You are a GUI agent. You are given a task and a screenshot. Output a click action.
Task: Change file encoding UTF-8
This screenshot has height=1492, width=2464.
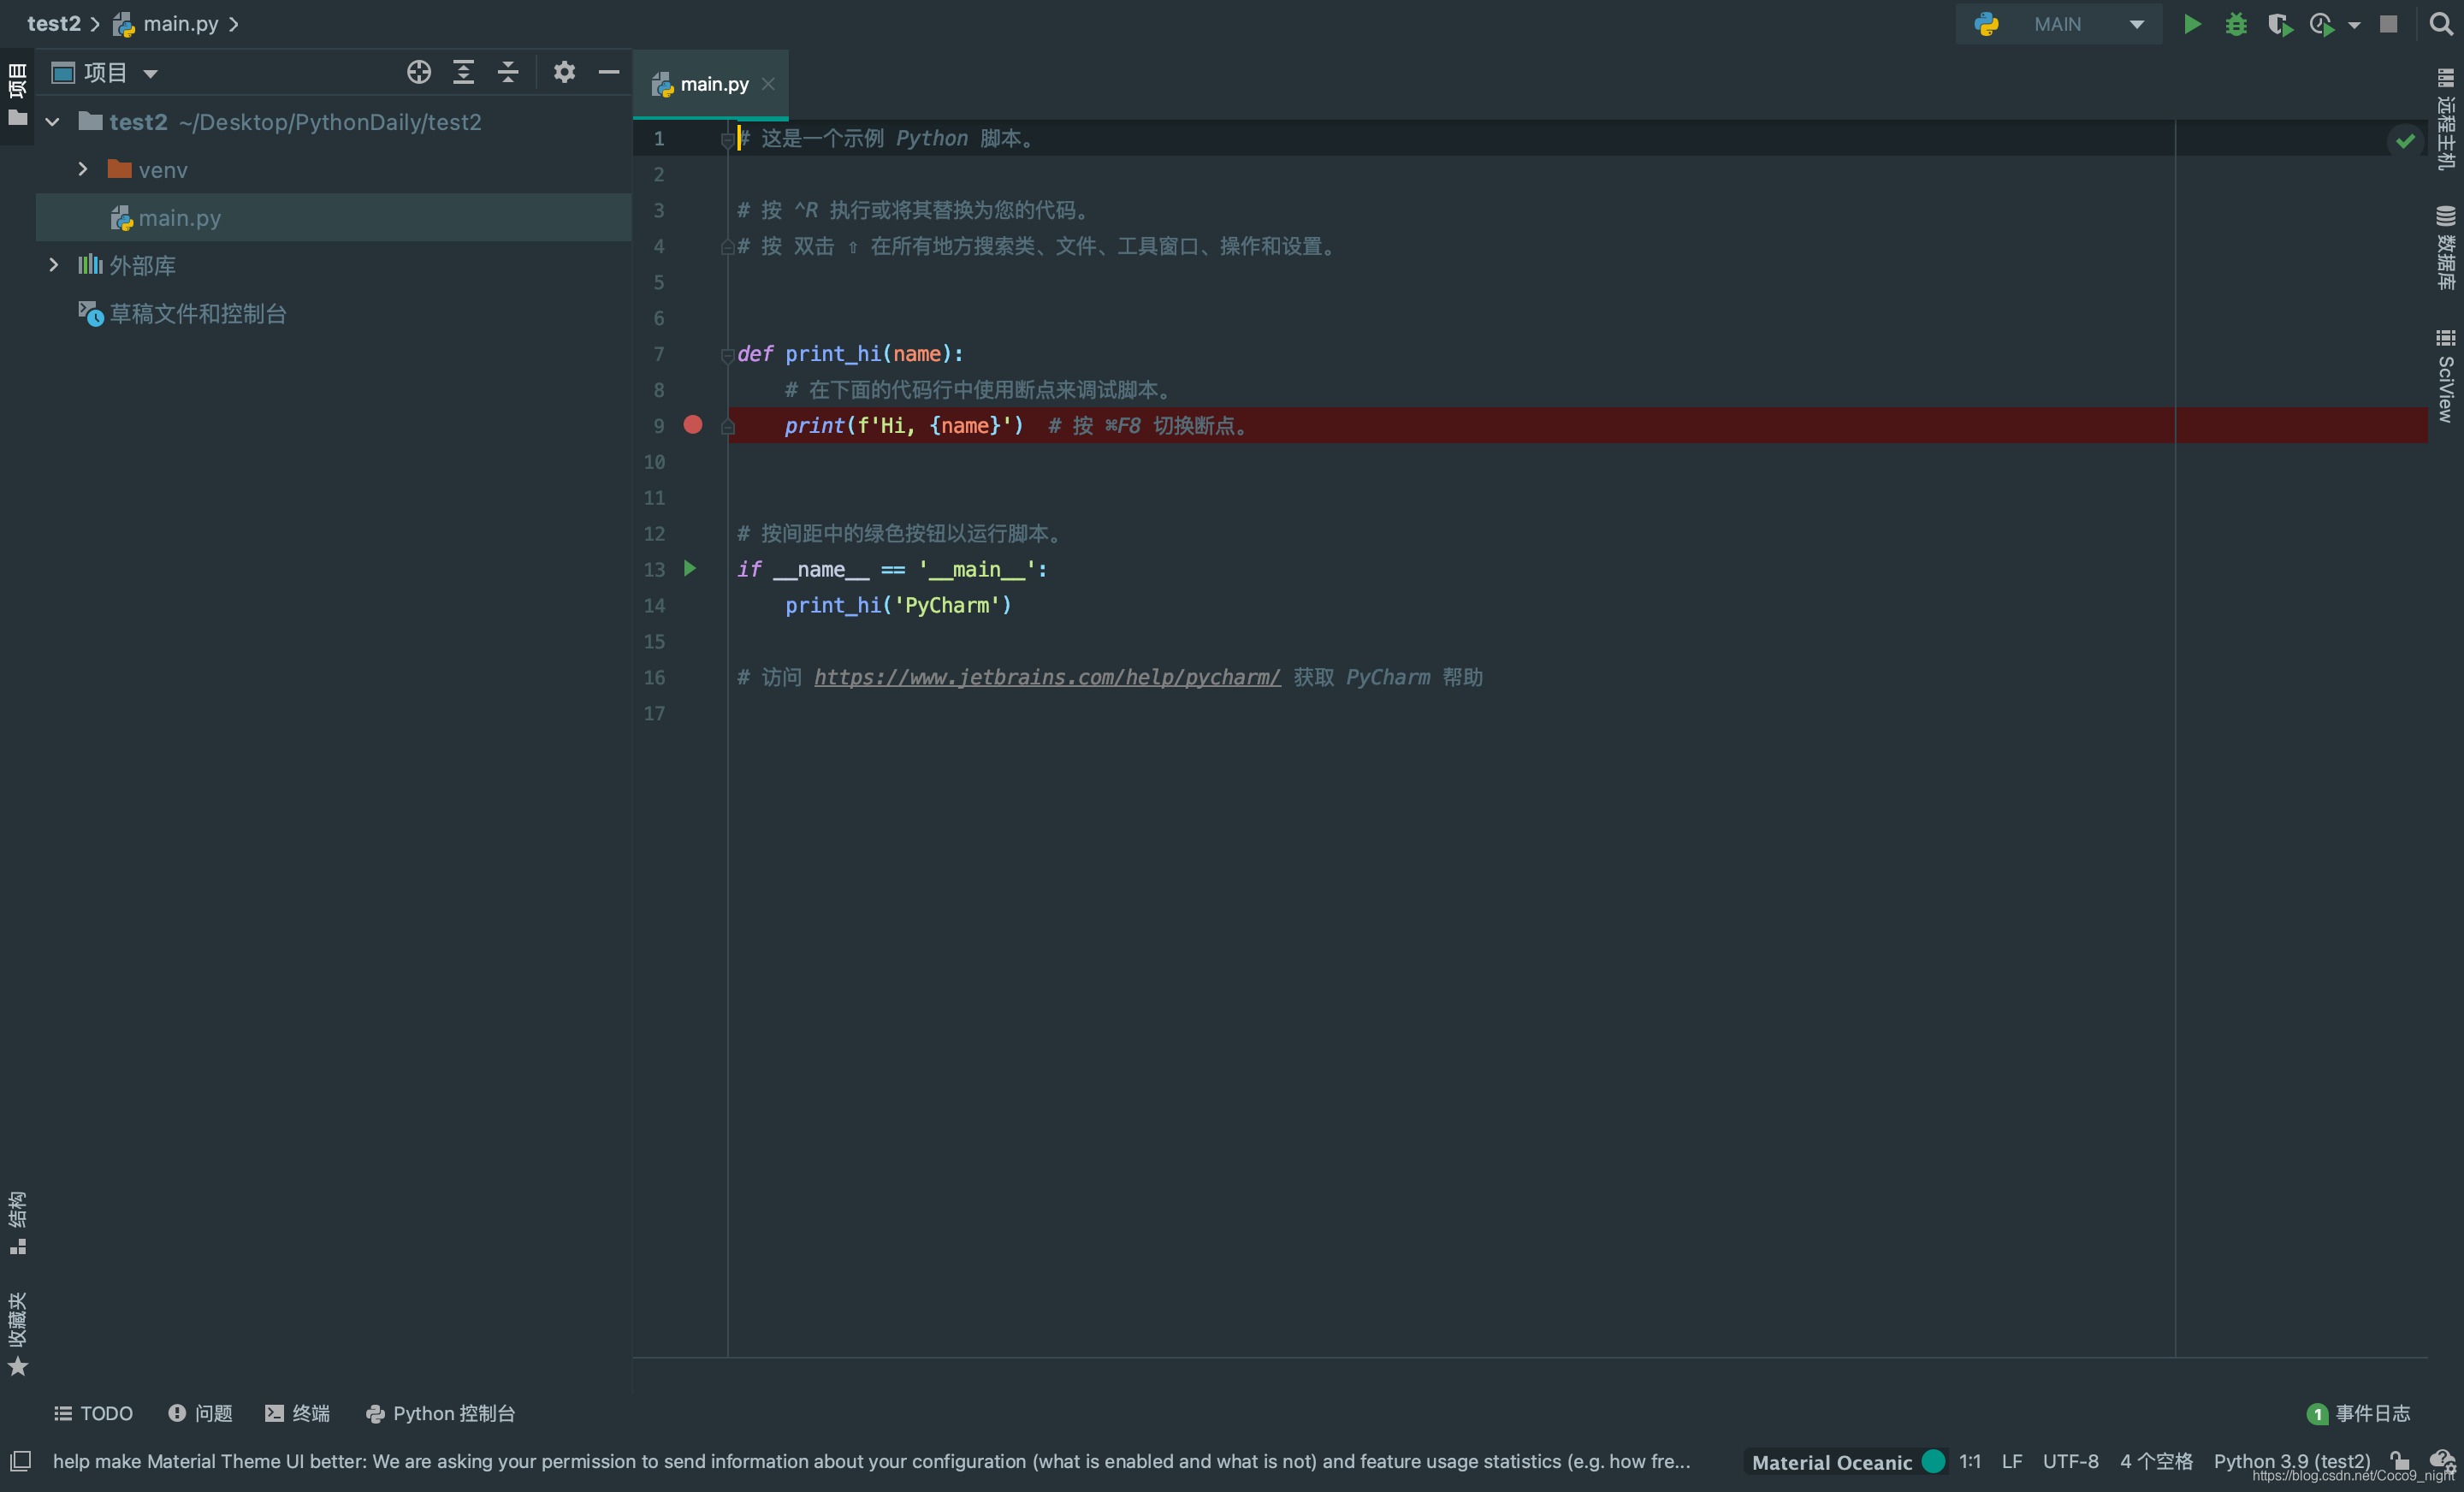click(2070, 1461)
